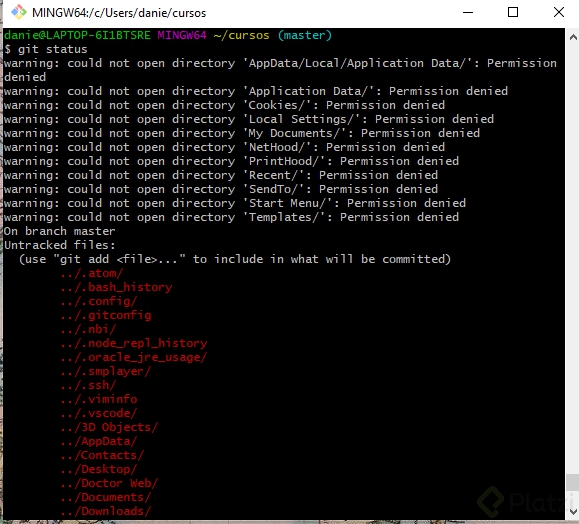579x524 pixels.
Task: Maximize the MINGW64 terminal window
Action: (513, 12)
